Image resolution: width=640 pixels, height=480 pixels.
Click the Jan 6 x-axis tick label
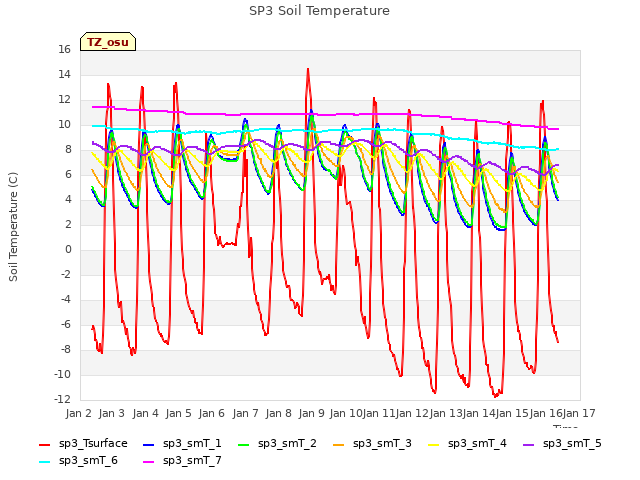pos(211,413)
